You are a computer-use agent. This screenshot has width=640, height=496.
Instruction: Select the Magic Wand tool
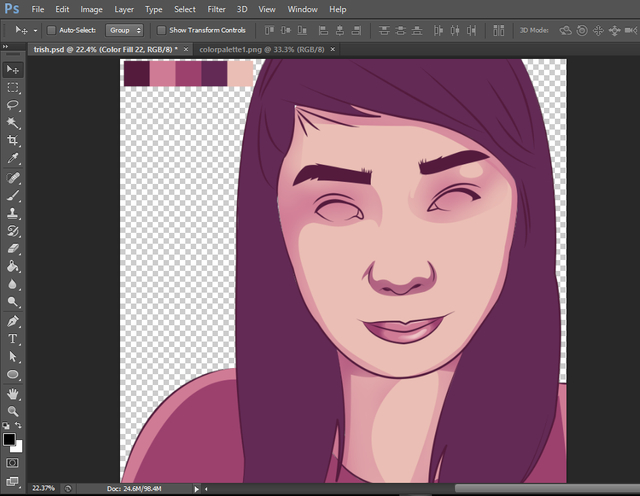click(x=13, y=123)
